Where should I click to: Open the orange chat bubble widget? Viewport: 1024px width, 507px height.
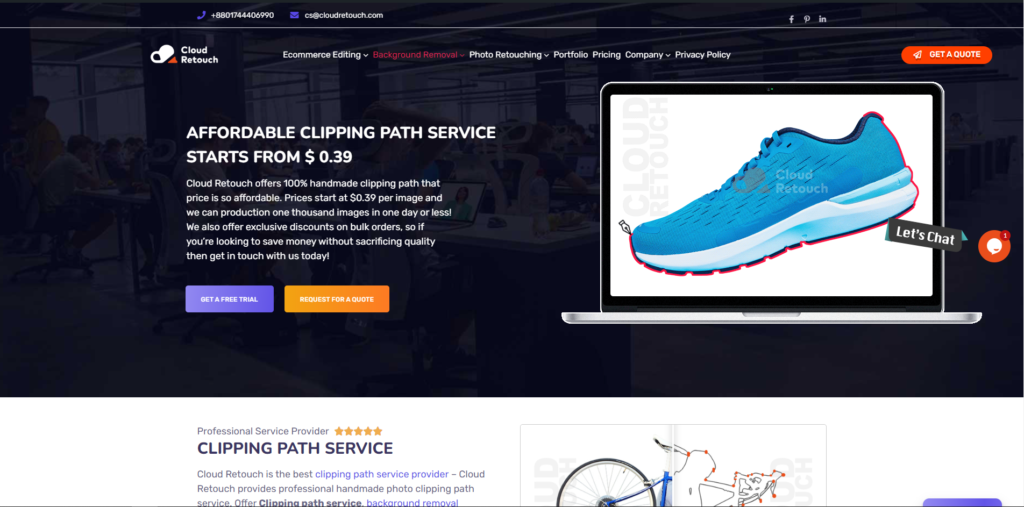pyautogui.click(x=994, y=246)
